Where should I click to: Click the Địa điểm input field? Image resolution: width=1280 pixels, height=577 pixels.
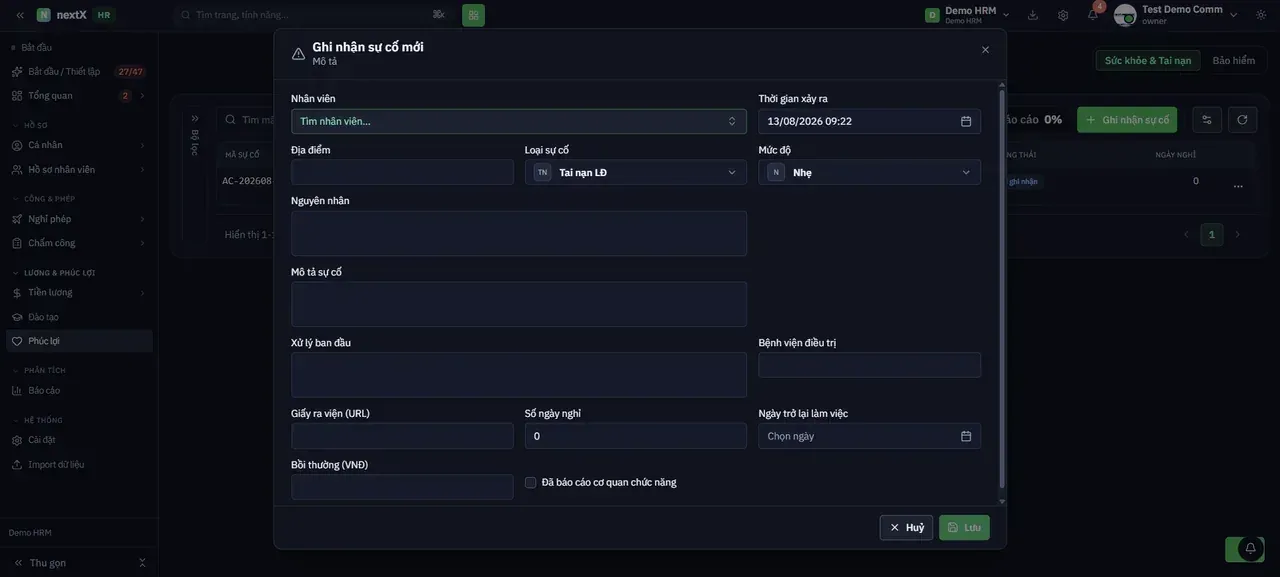402,172
